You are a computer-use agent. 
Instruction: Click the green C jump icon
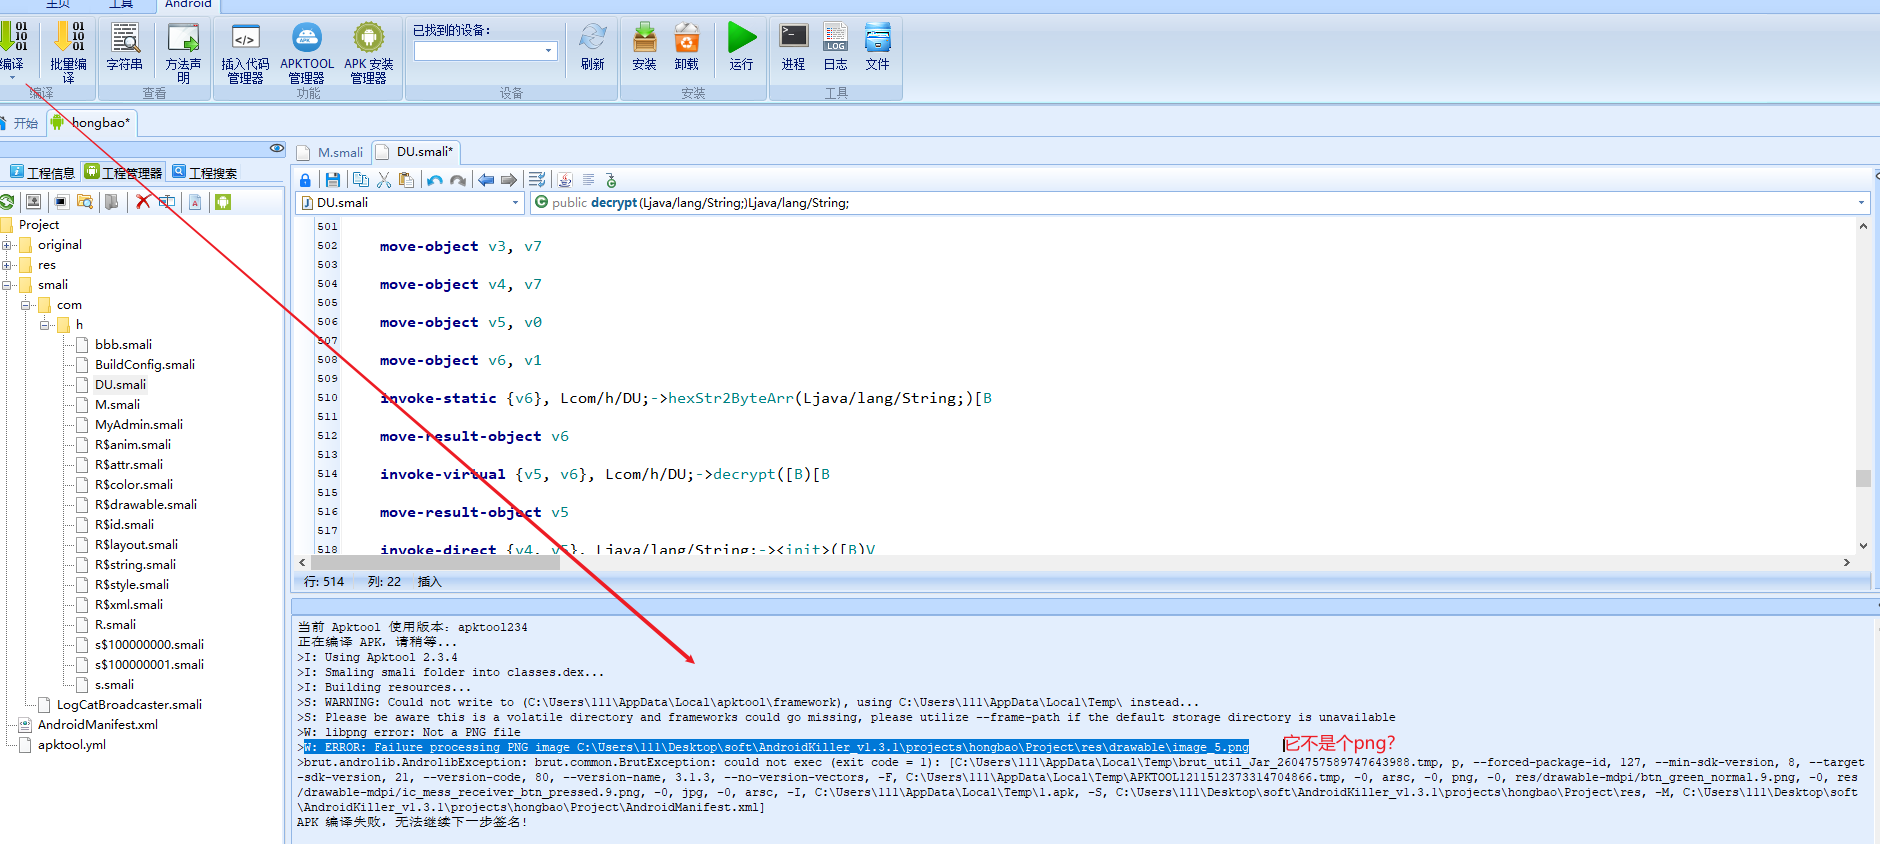coord(611,180)
